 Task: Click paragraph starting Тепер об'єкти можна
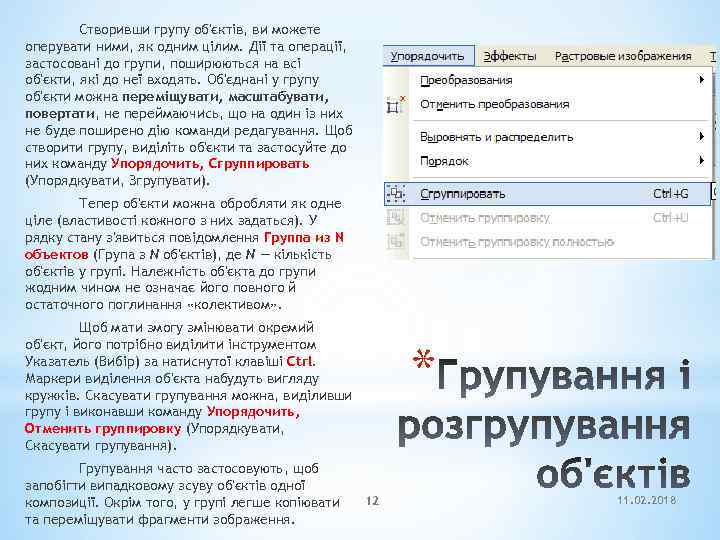coord(185,254)
